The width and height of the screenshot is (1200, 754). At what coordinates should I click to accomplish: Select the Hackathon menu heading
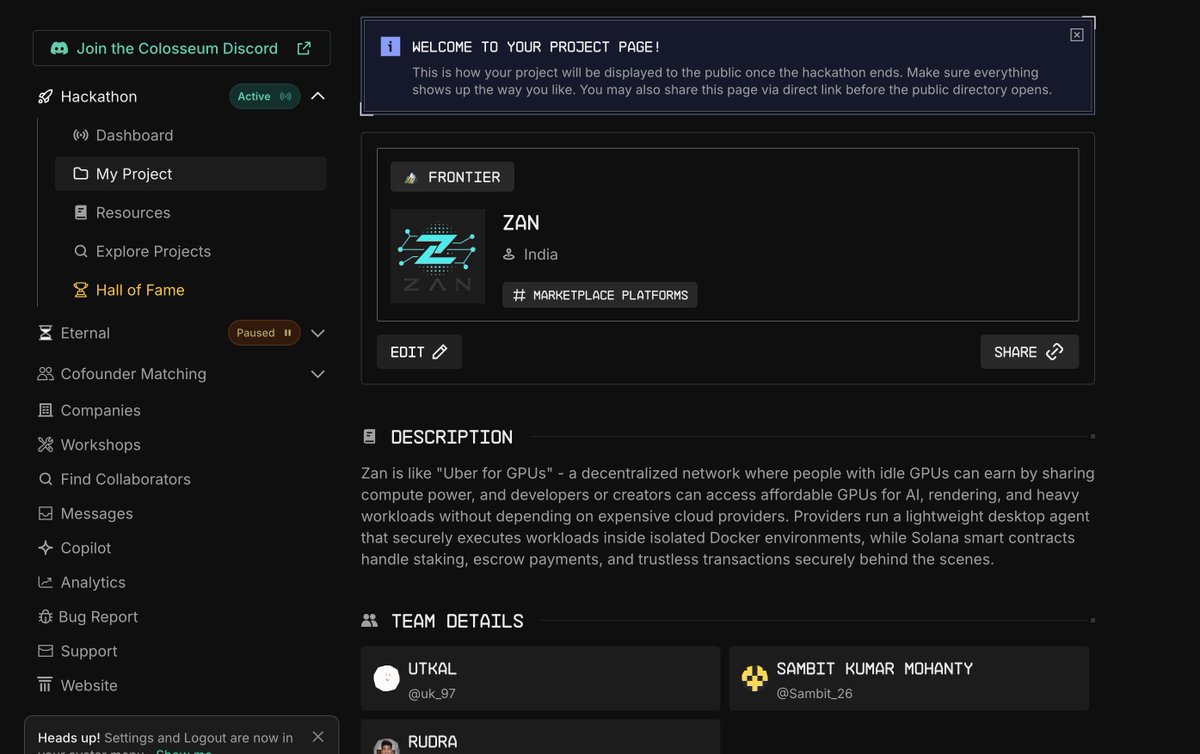[x=99, y=97]
